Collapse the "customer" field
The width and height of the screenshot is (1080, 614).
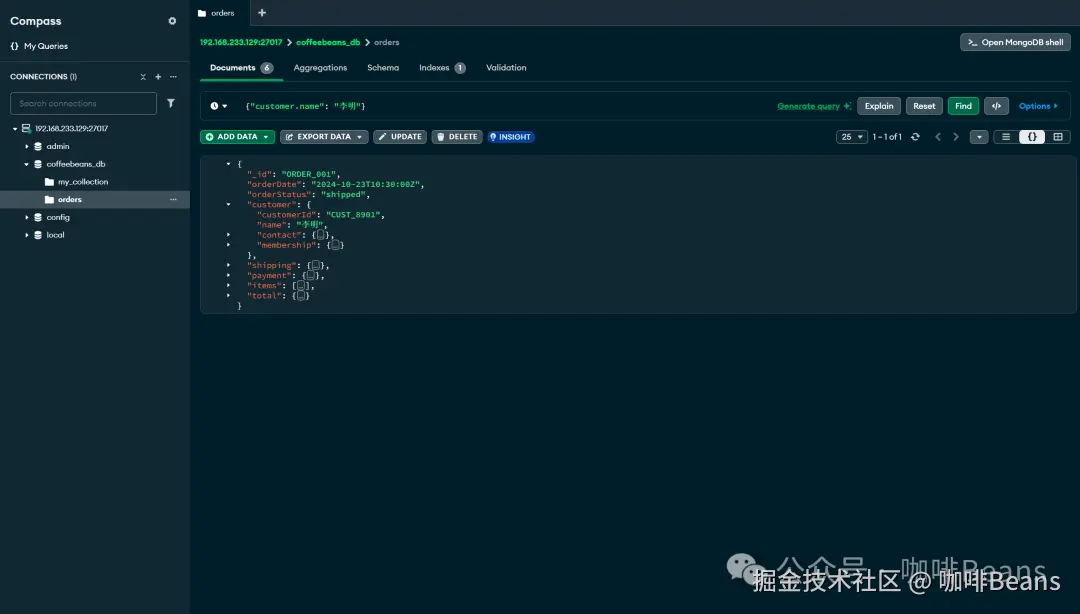(229, 205)
